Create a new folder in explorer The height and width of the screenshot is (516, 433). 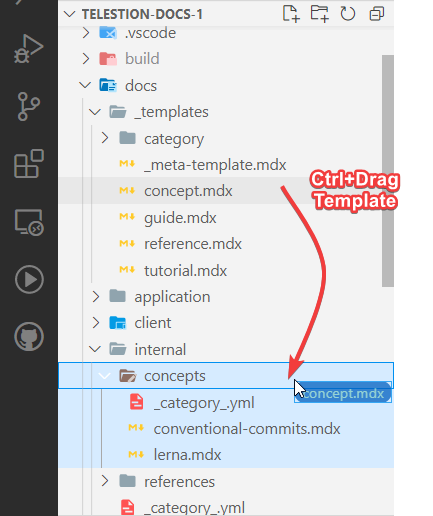[x=320, y=14]
